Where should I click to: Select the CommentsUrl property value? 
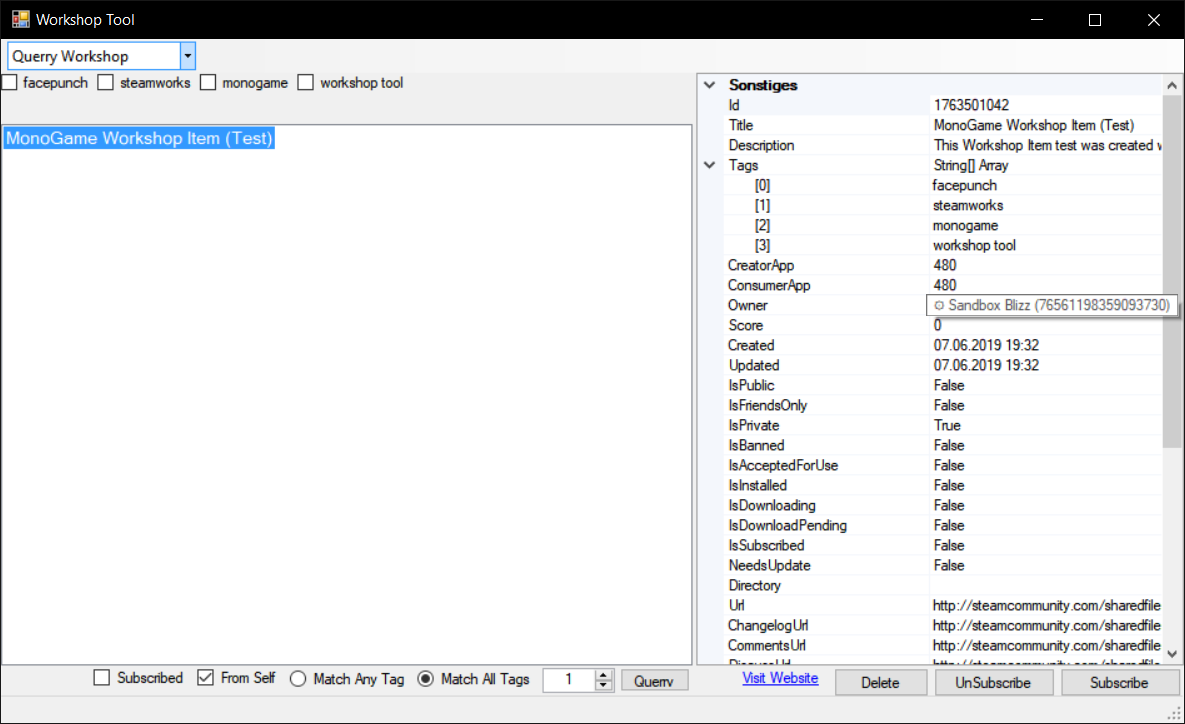point(1047,645)
